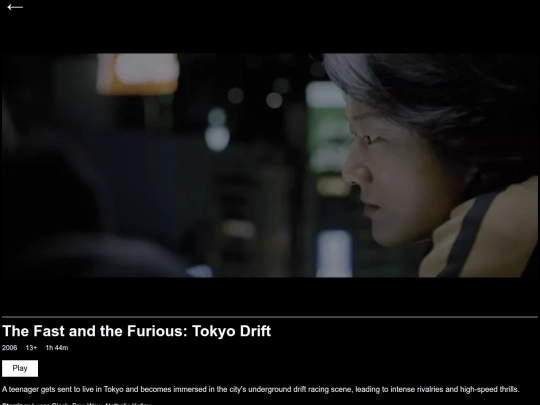Click the dark steering wheel area in preview
Image resolution: width=540 pixels, height=405 pixels.
coord(103,255)
